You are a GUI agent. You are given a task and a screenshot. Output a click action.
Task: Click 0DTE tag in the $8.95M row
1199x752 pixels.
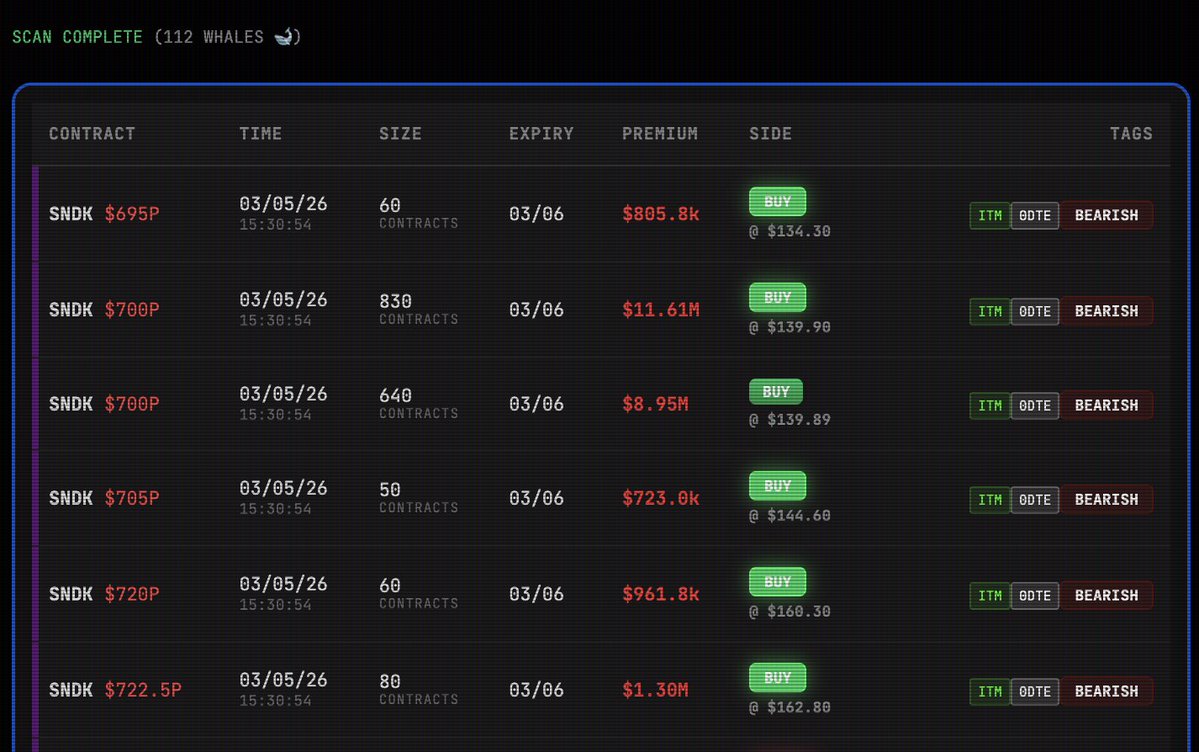tap(1035, 405)
